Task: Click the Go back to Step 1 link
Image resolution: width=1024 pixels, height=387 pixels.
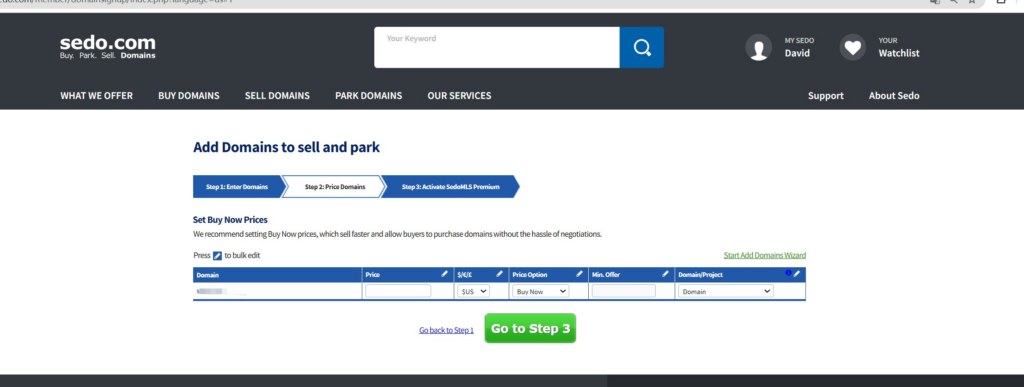Action: (447, 330)
